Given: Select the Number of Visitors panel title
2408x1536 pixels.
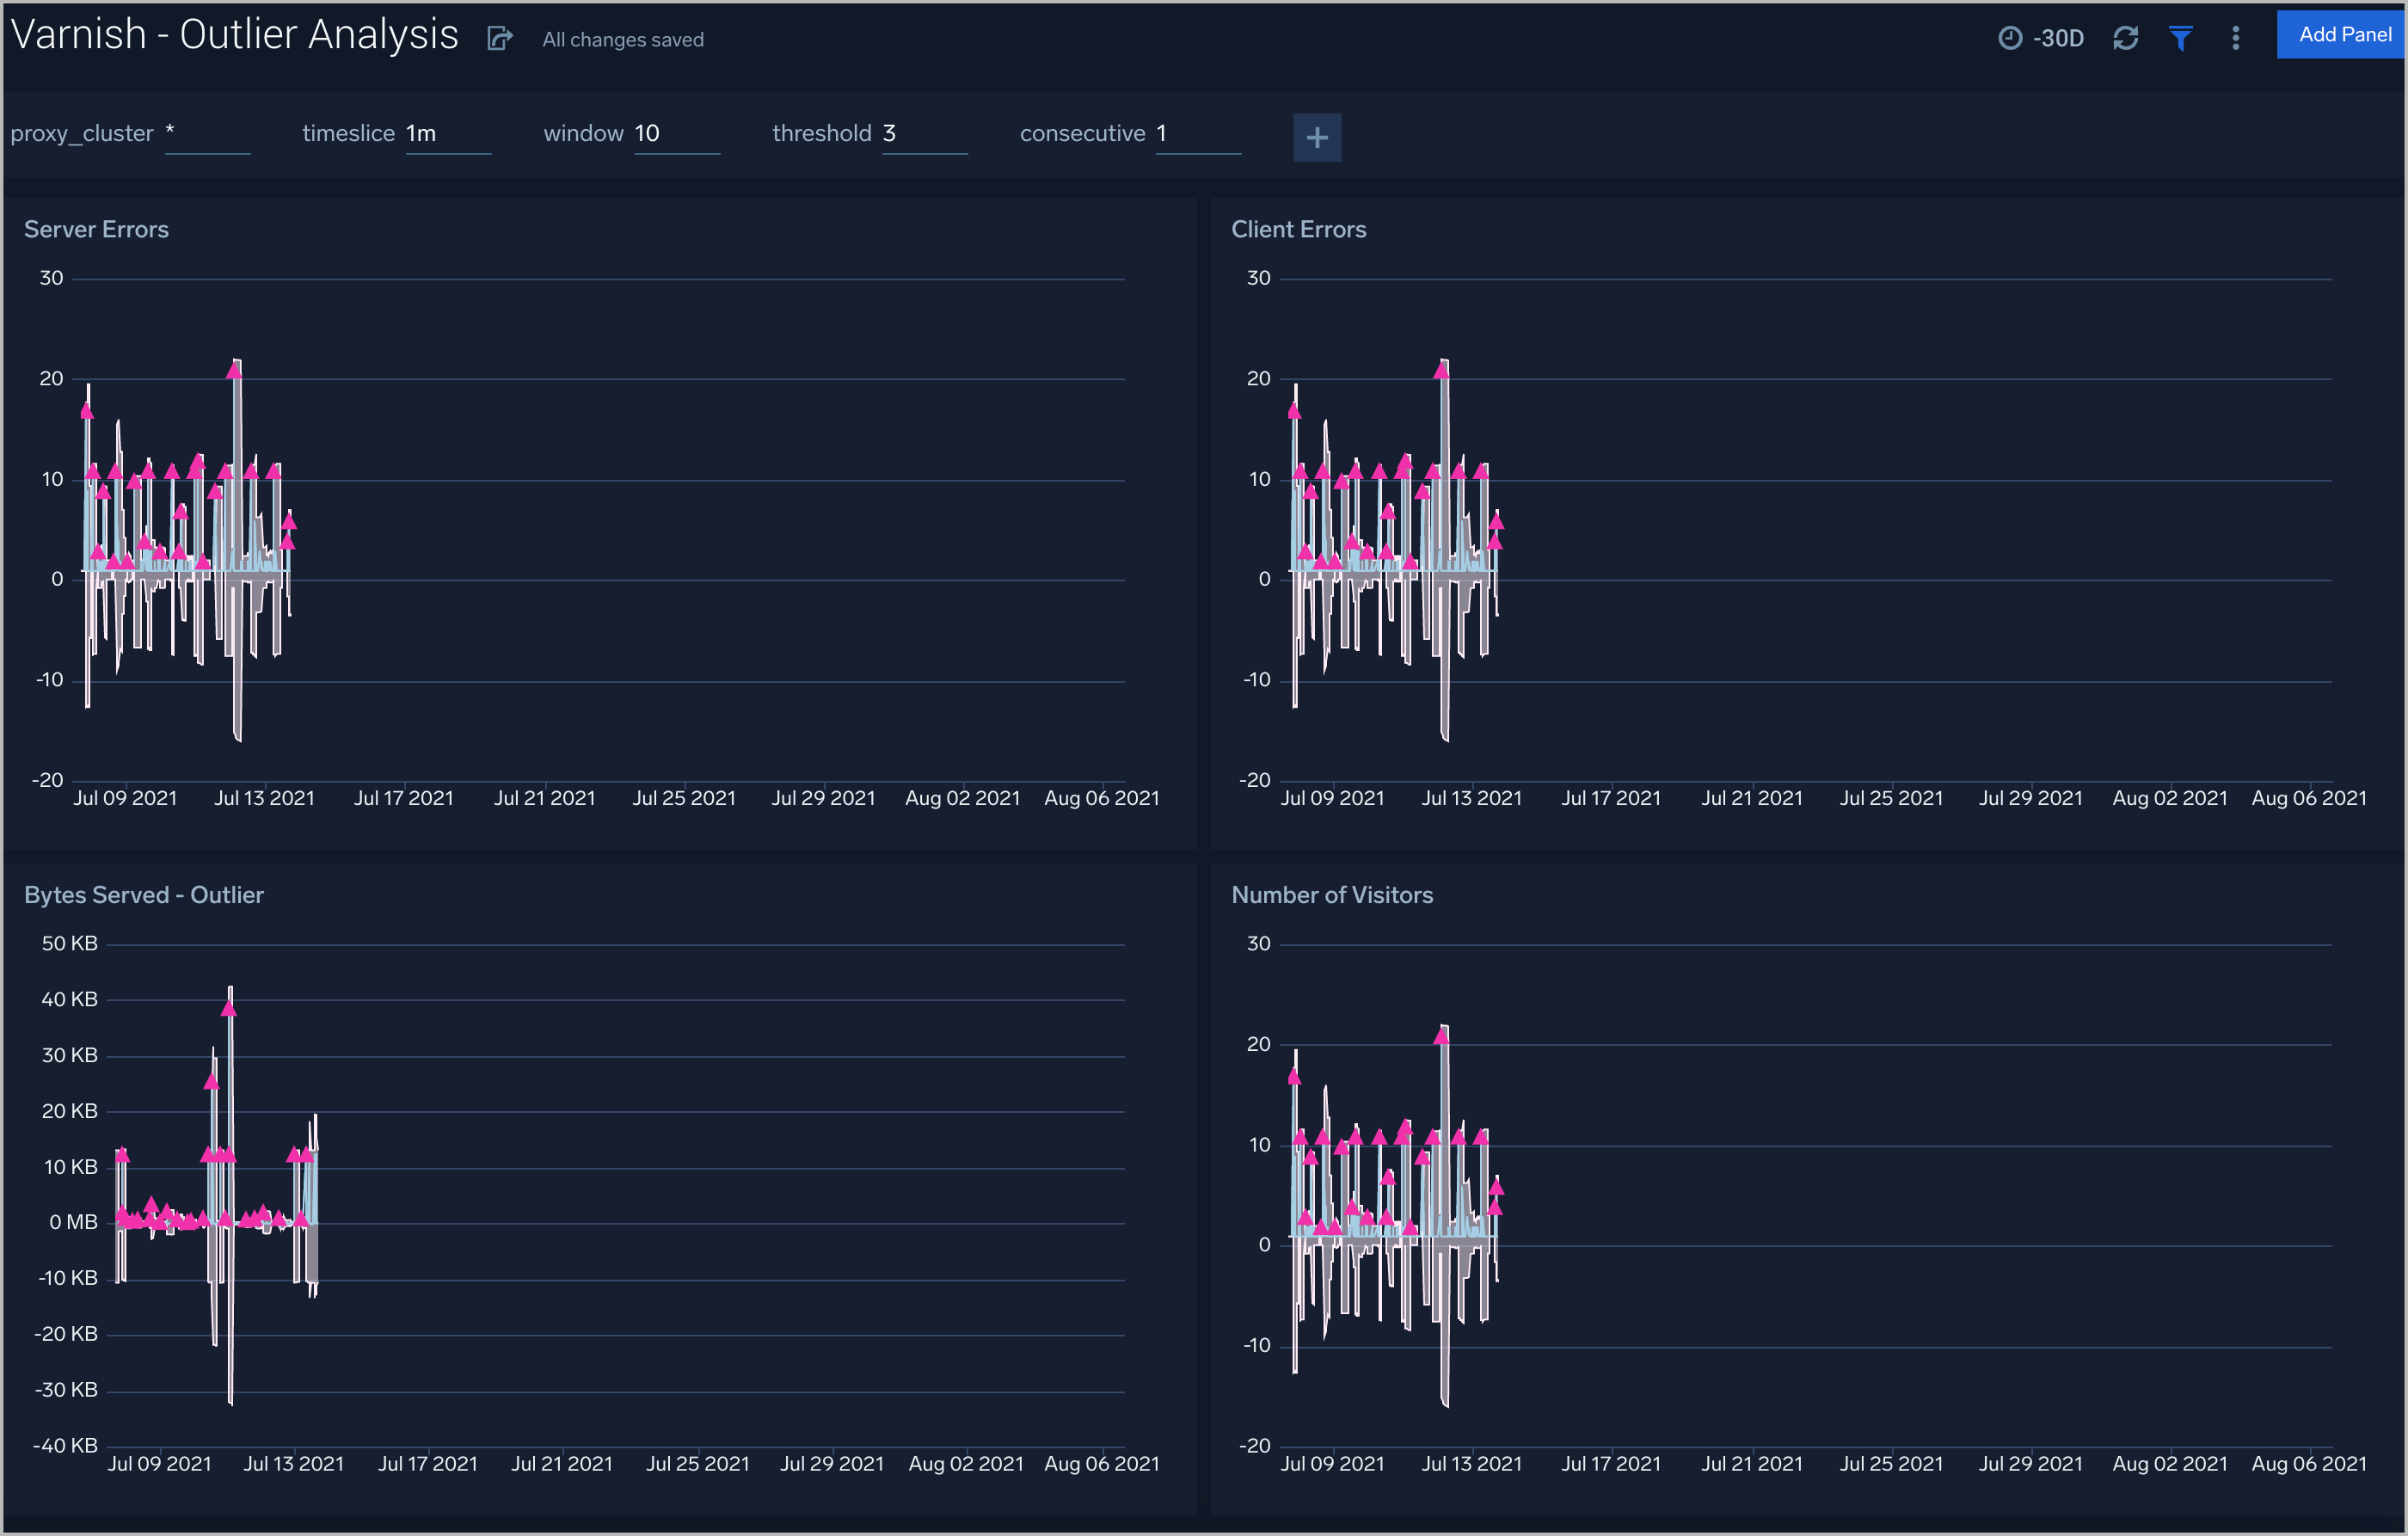Looking at the screenshot, I should tap(1332, 894).
